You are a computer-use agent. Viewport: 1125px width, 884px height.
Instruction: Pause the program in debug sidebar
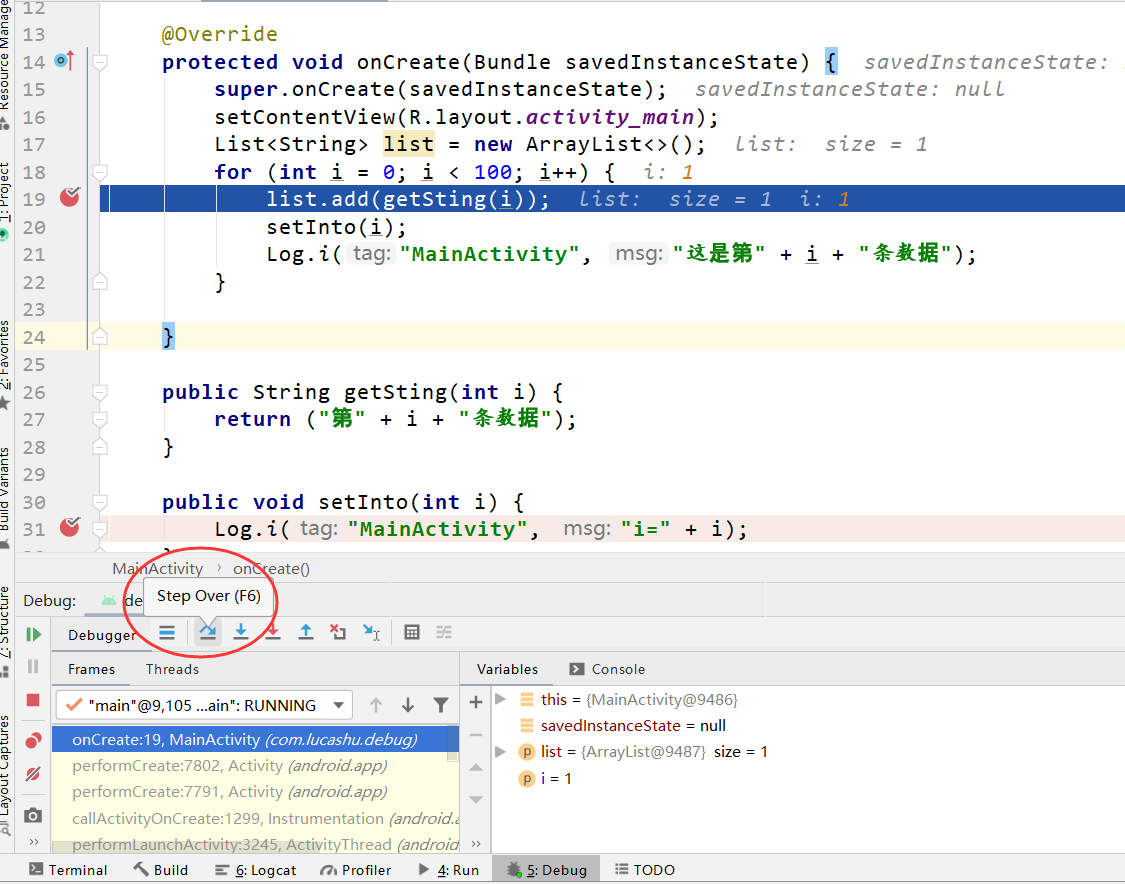[x=33, y=667]
